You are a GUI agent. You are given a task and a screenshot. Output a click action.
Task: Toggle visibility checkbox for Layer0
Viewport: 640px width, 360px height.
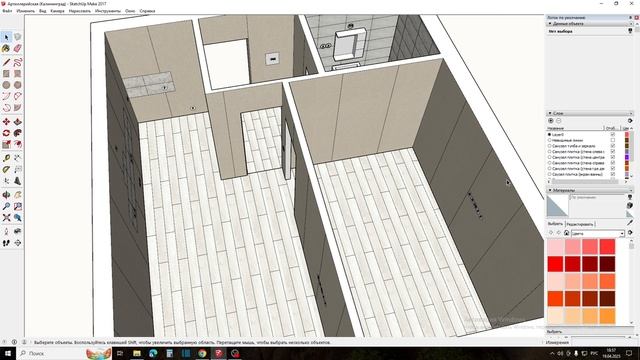(x=613, y=134)
